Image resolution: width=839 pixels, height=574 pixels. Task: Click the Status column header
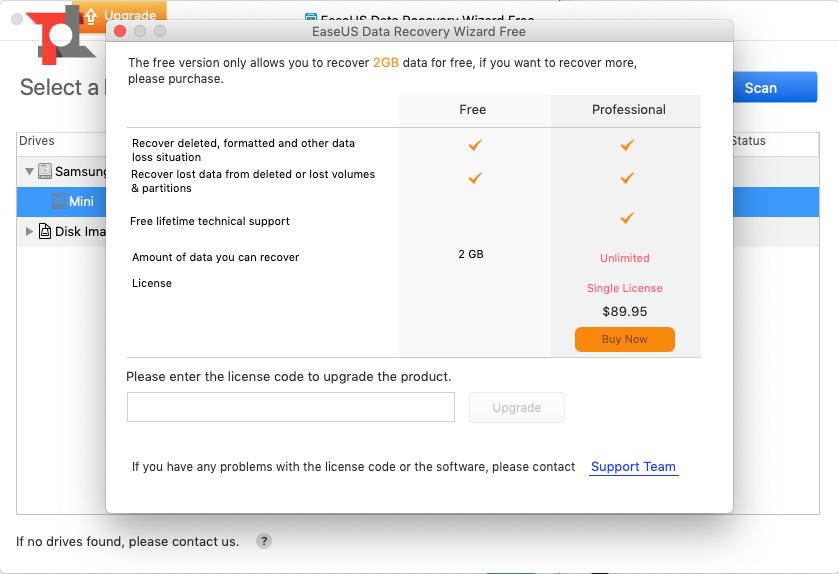click(748, 141)
